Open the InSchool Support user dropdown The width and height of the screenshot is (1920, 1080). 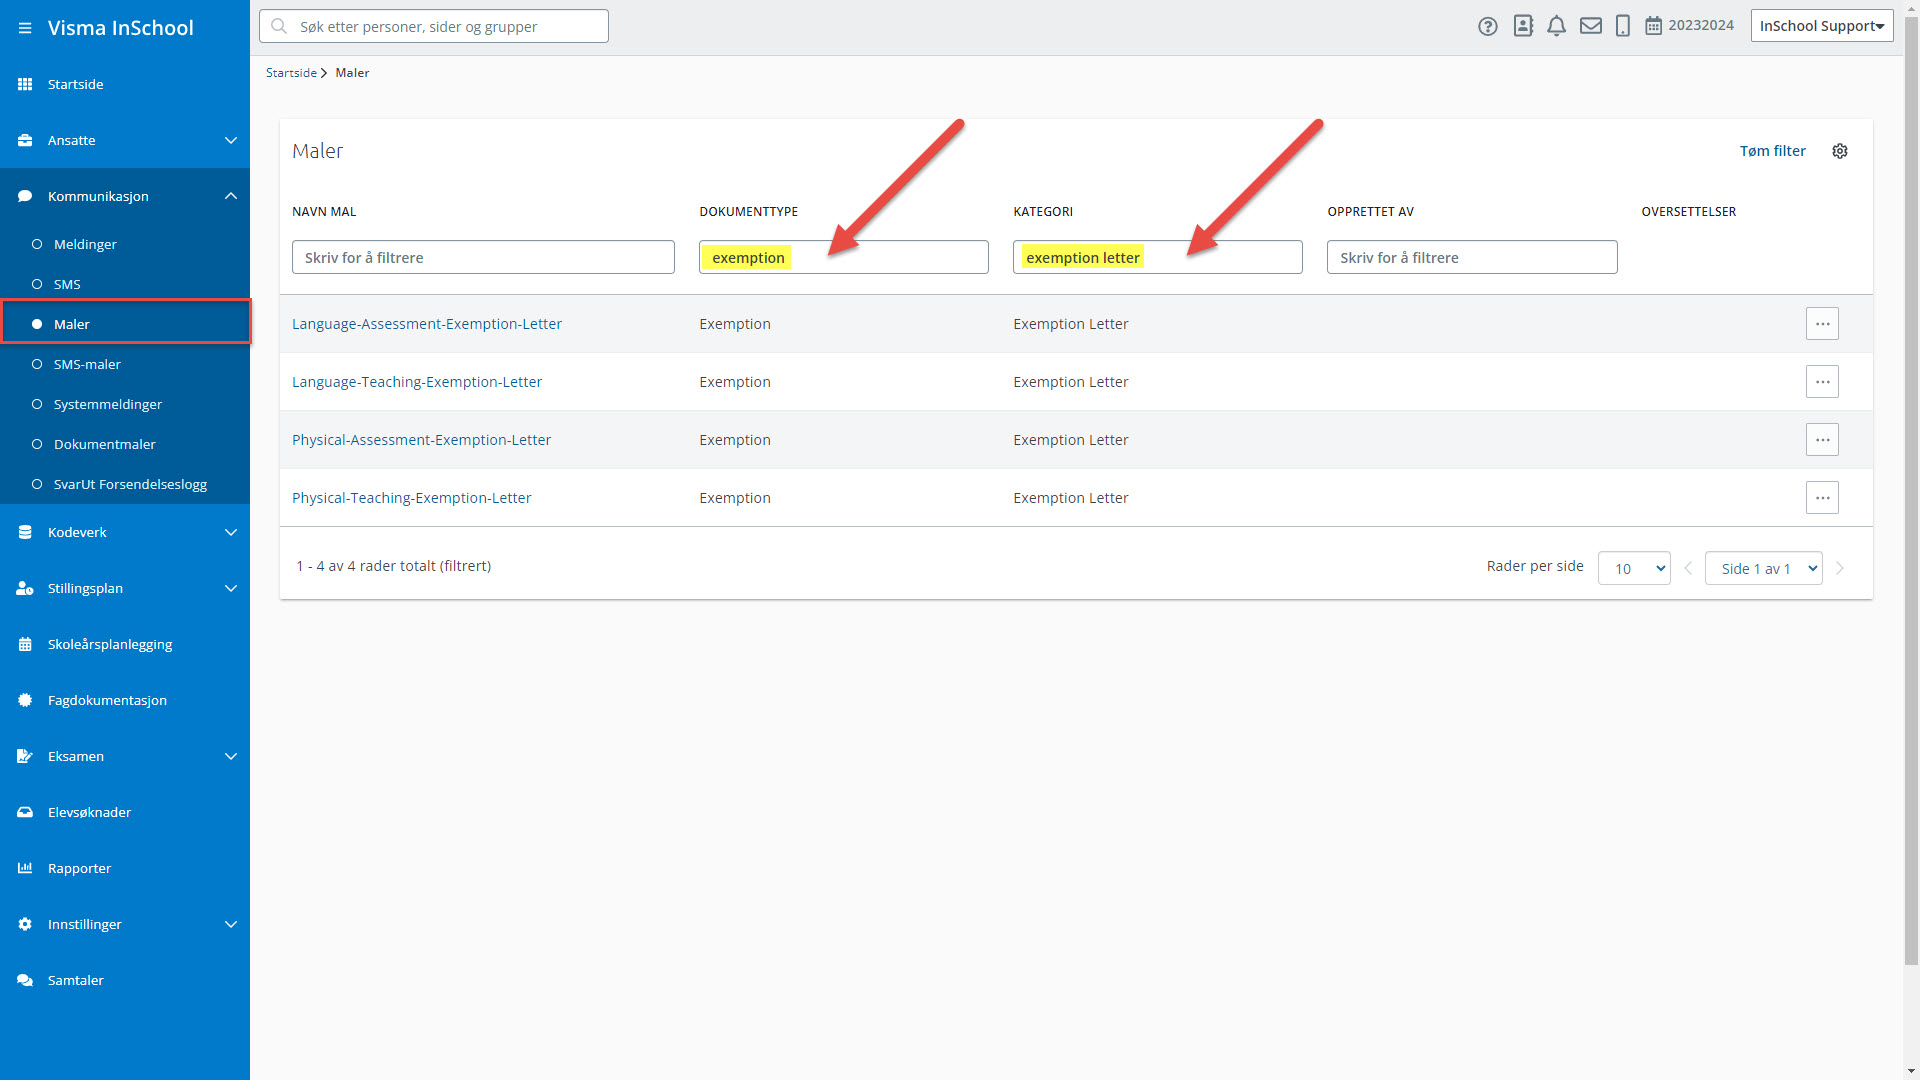(x=1821, y=26)
